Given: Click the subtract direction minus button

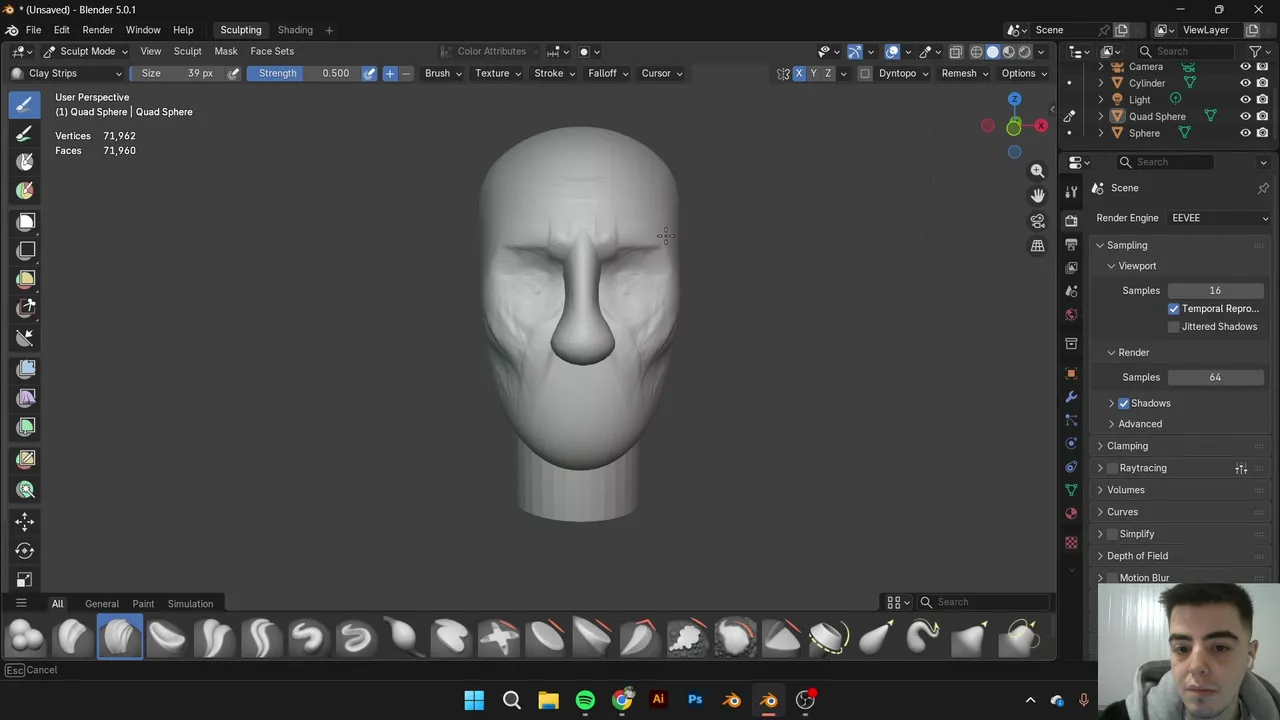Looking at the screenshot, I should pyautogui.click(x=406, y=73).
